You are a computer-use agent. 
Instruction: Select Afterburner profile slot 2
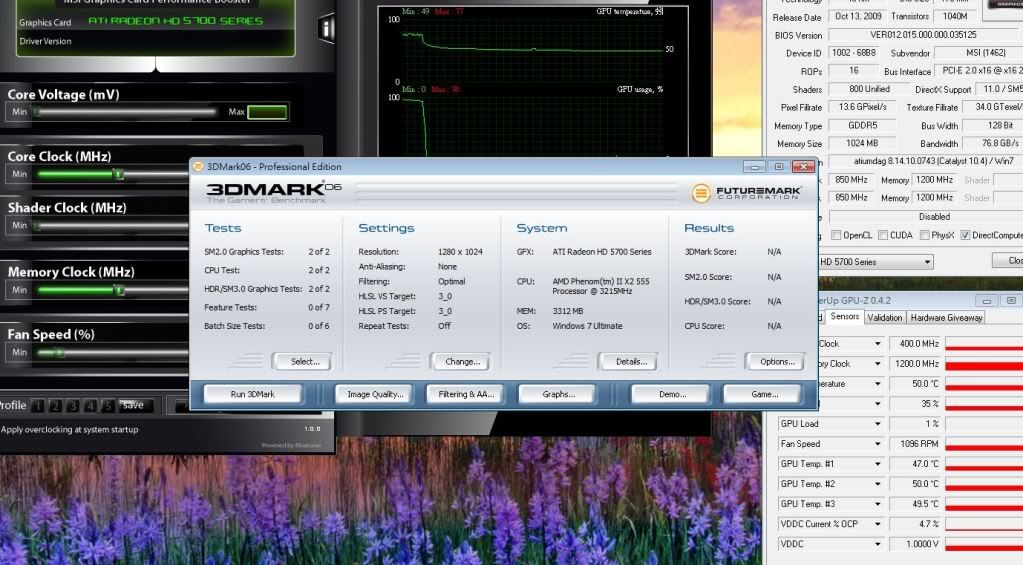pos(55,406)
